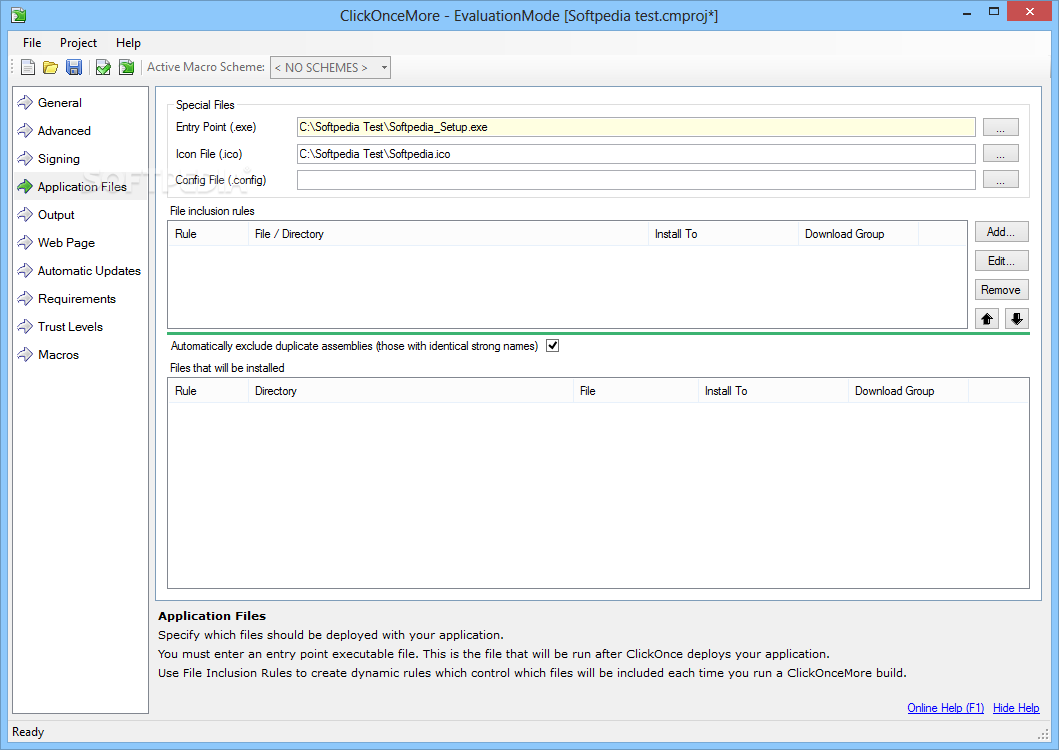Browse for Config File
This screenshot has height=750, width=1059.
coord(1000,180)
